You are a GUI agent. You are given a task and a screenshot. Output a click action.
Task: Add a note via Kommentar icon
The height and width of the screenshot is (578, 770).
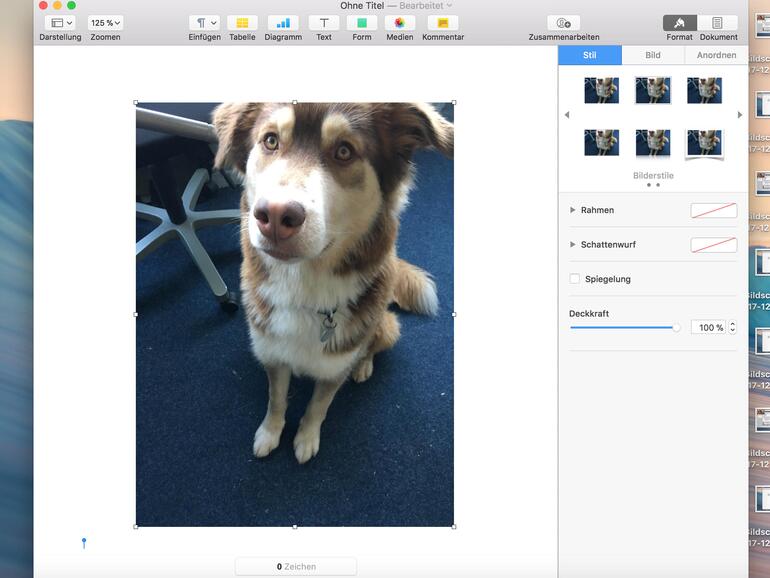click(443, 23)
